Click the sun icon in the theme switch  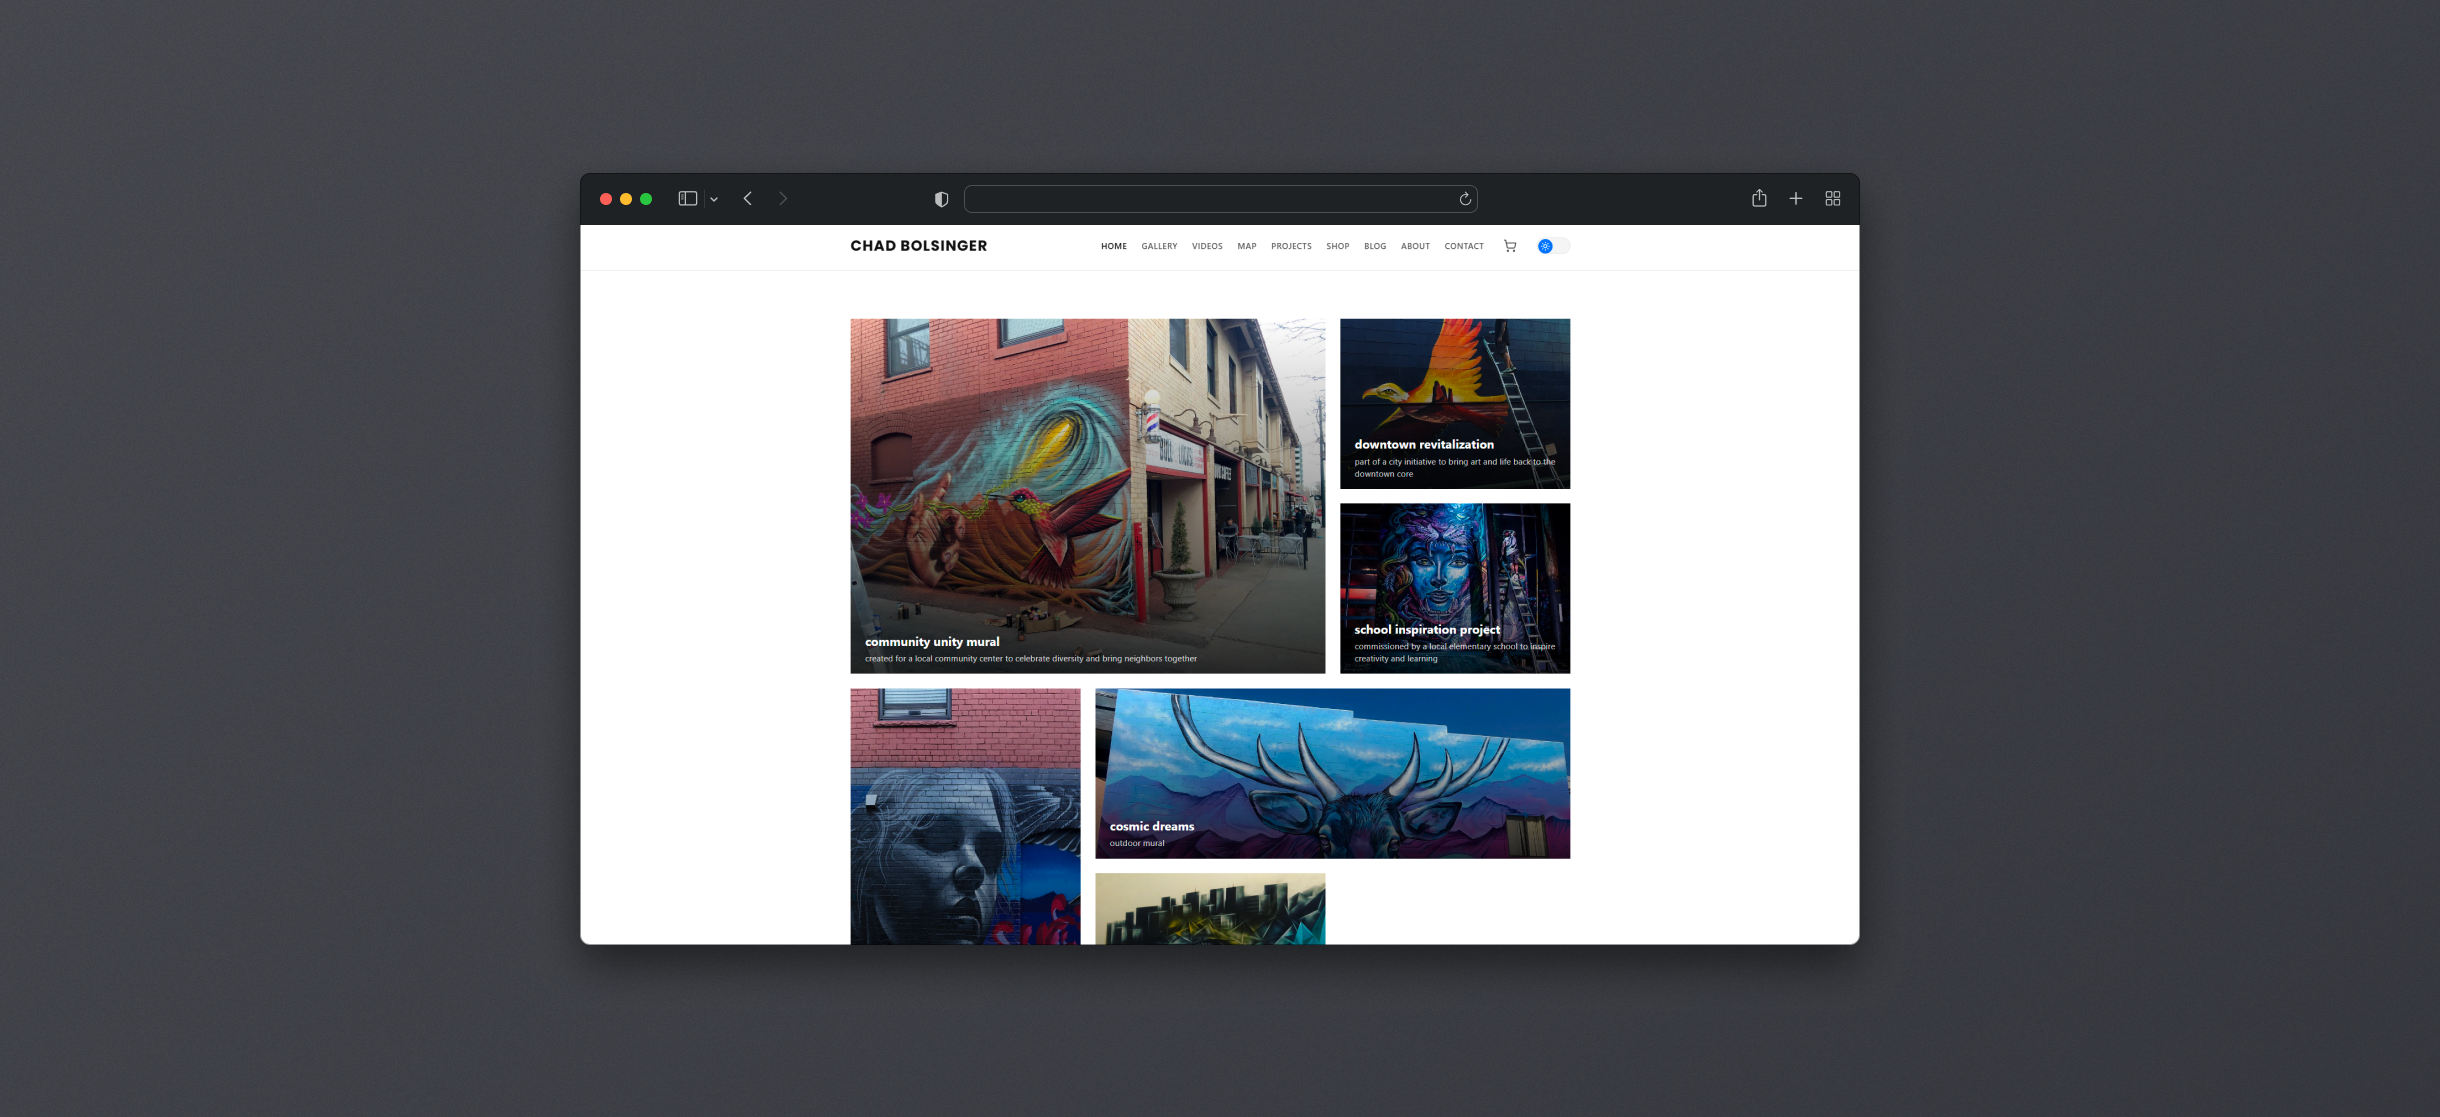click(x=1545, y=246)
